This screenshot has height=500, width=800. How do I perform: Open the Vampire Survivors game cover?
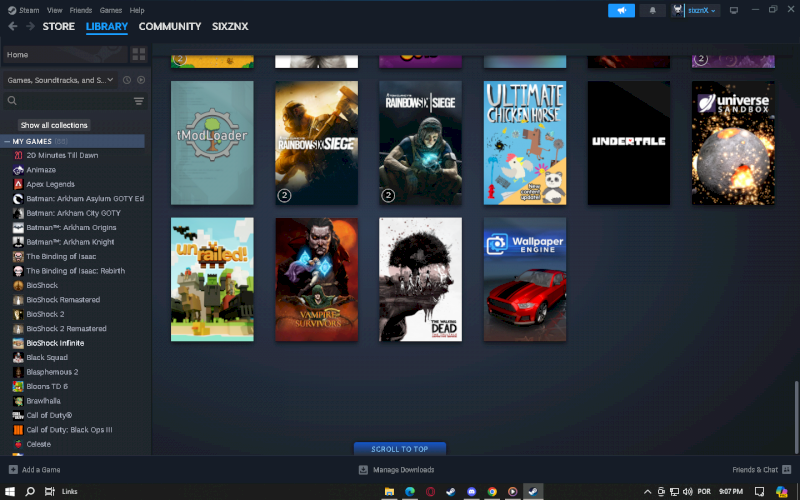317,279
